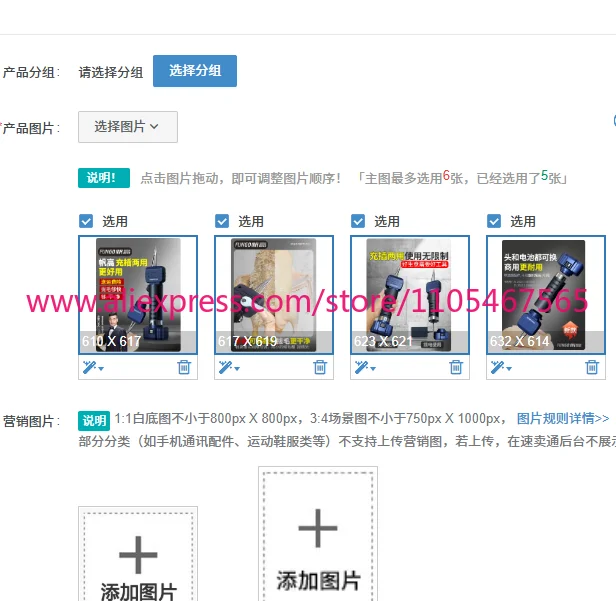Add a 3:4 marketing image in the tall box

(x=318, y=533)
